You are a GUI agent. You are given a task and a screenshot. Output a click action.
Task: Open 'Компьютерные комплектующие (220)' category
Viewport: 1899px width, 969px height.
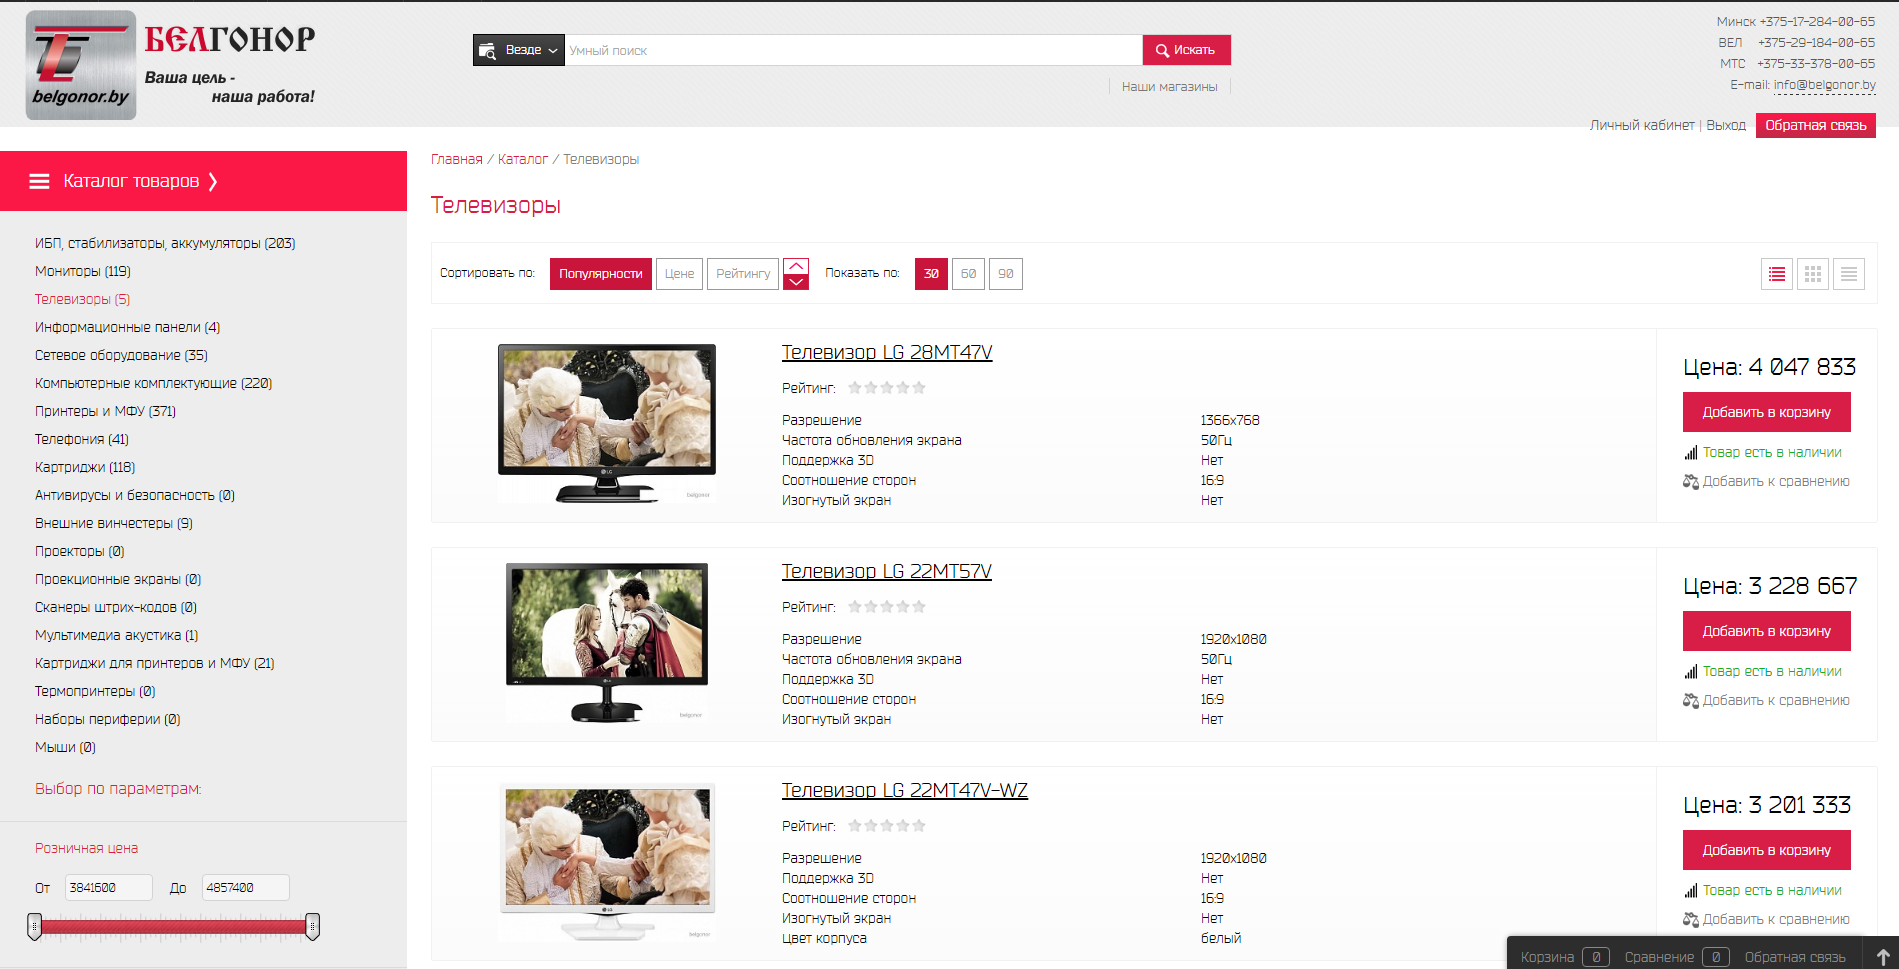pyautogui.click(x=154, y=383)
